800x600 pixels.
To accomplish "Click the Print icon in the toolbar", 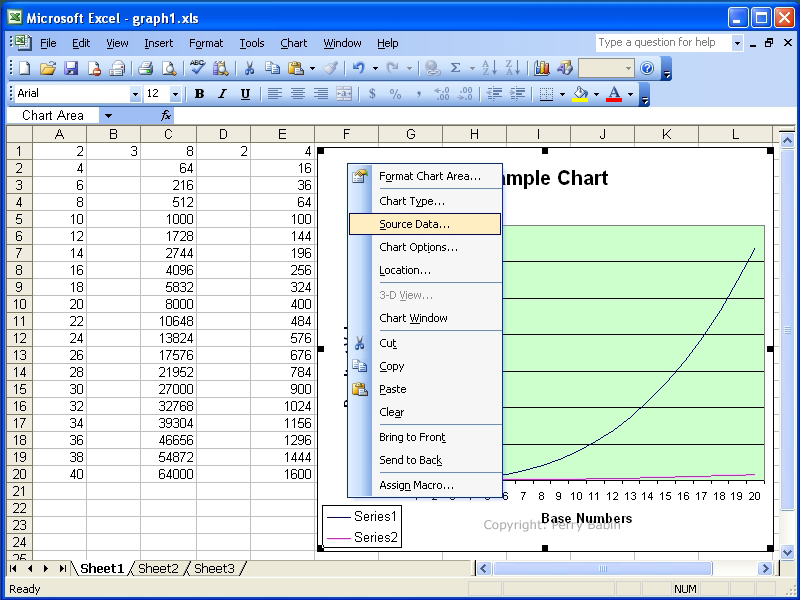I will (145, 68).
